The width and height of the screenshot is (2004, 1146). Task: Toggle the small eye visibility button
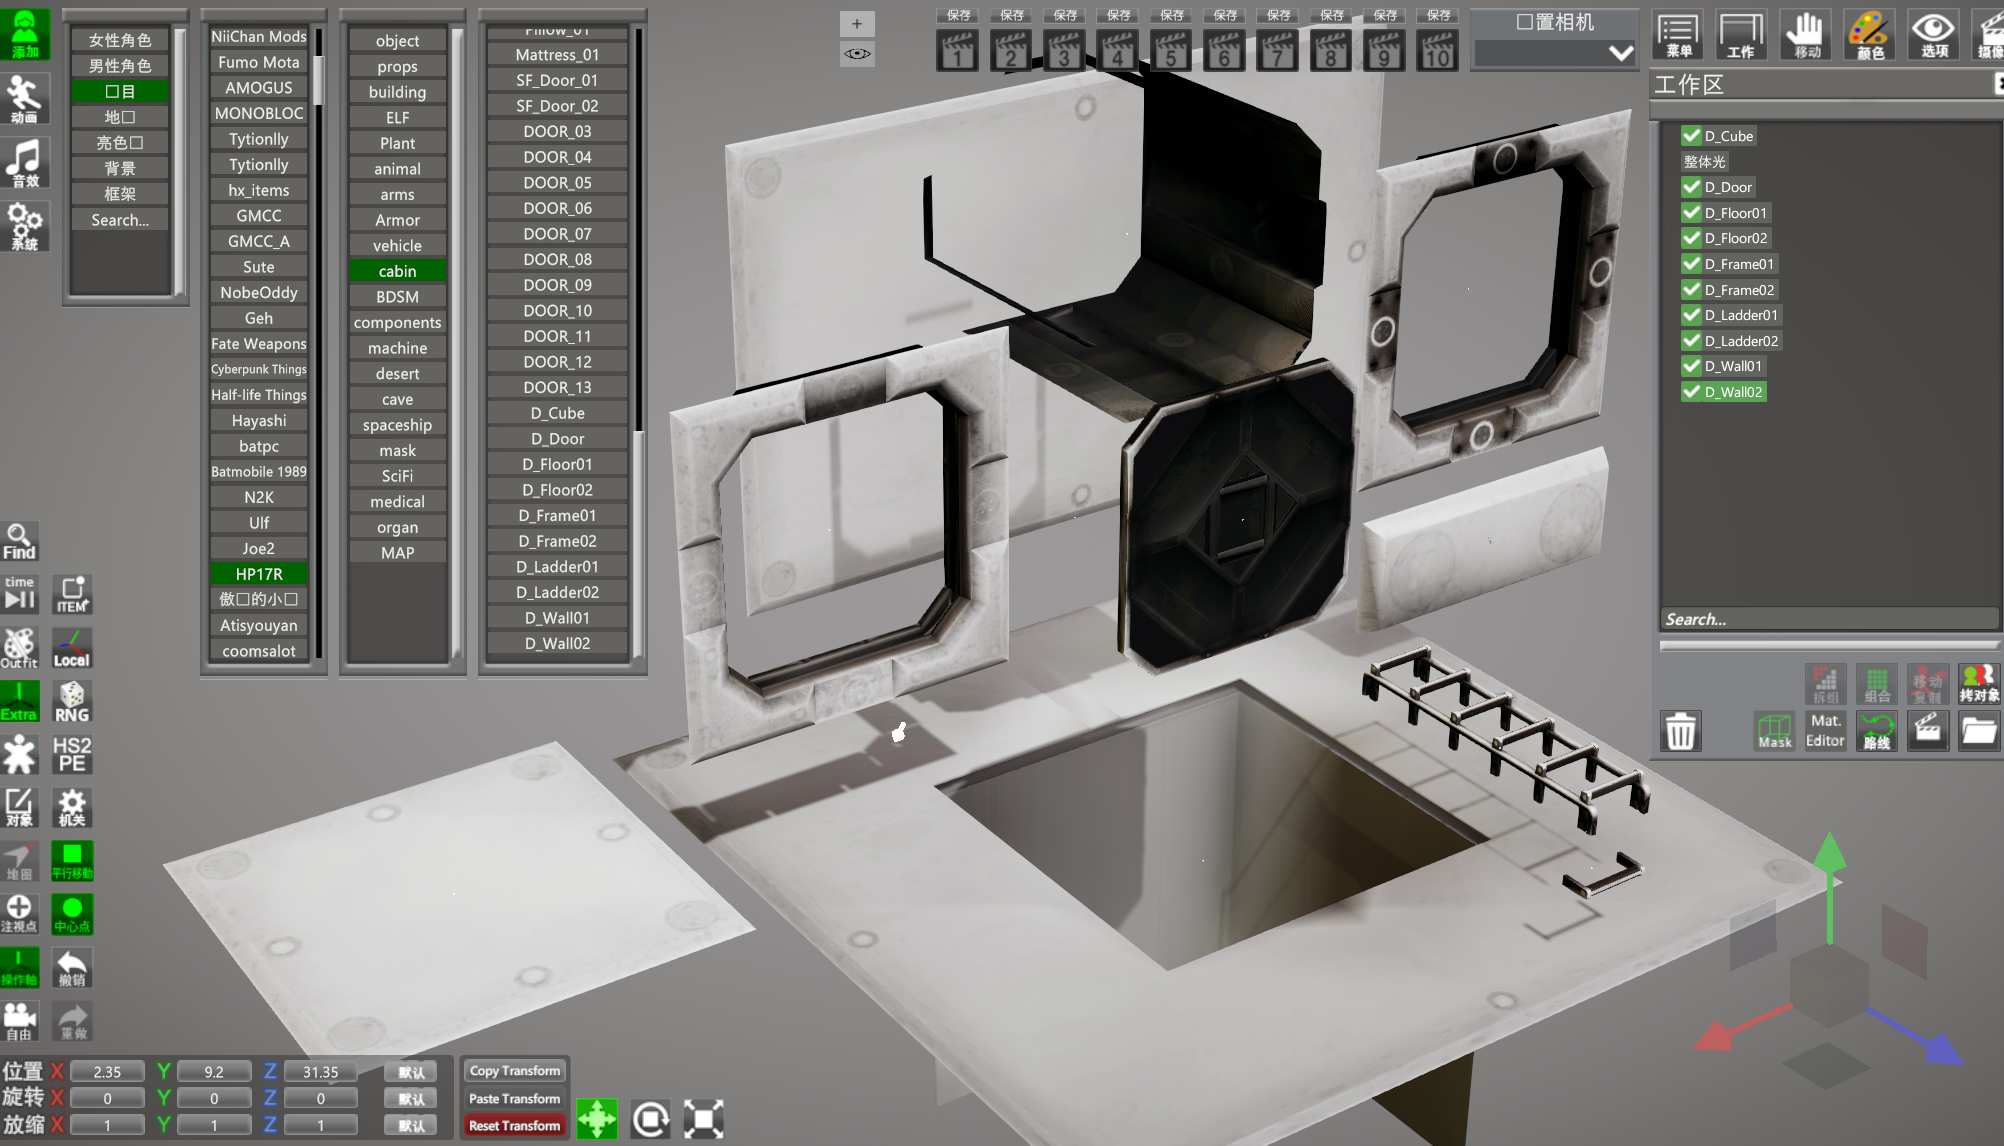(857, 54)
